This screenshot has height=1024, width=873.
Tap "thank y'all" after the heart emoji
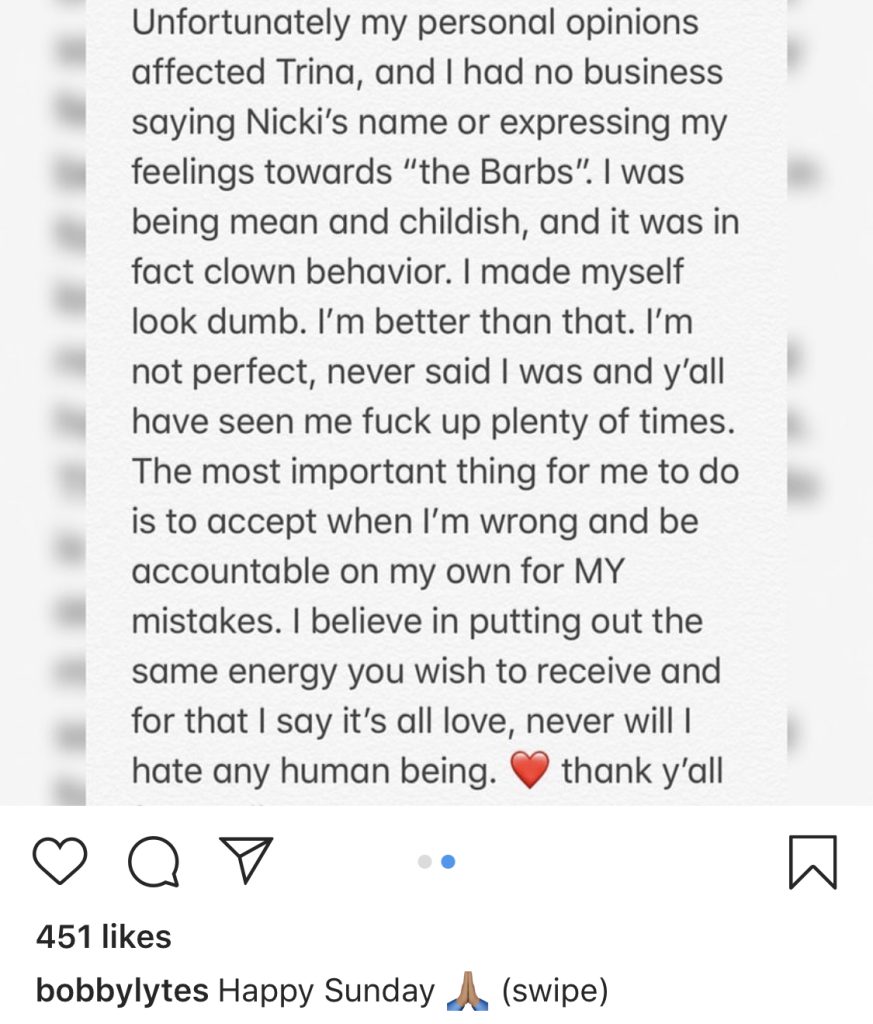(x=642, y=771)
